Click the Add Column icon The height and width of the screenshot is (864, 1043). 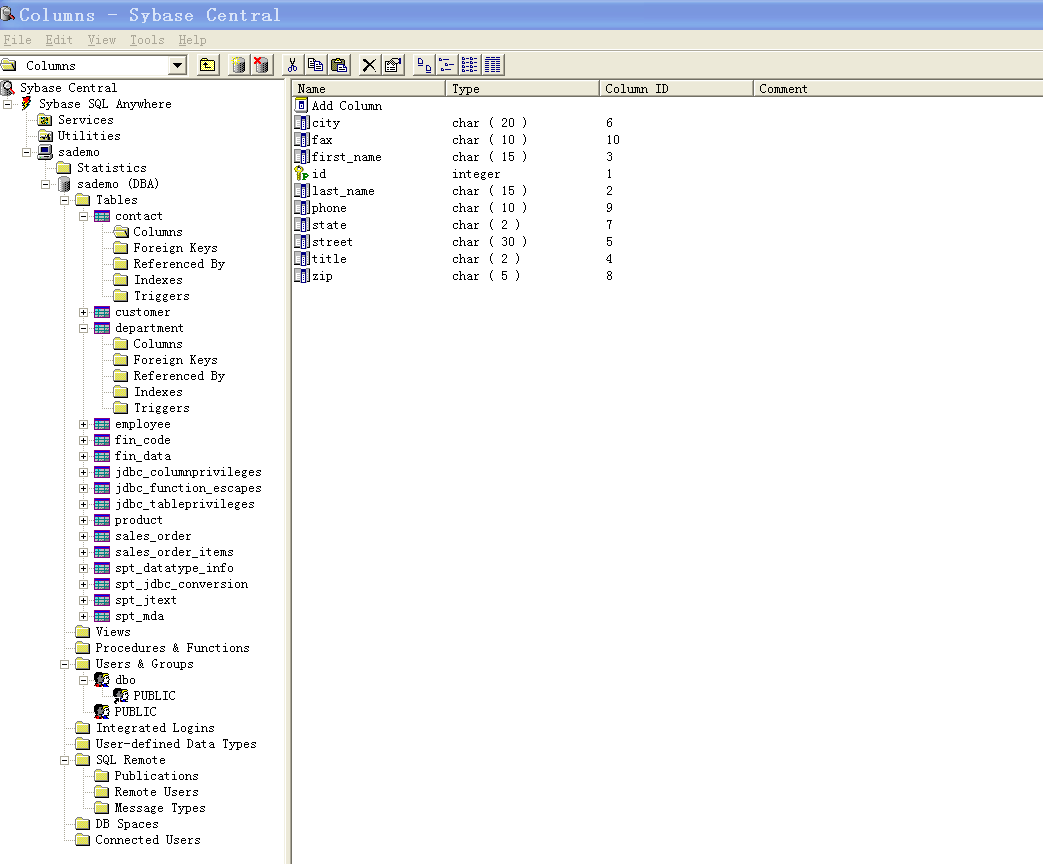tap(301, 105)
